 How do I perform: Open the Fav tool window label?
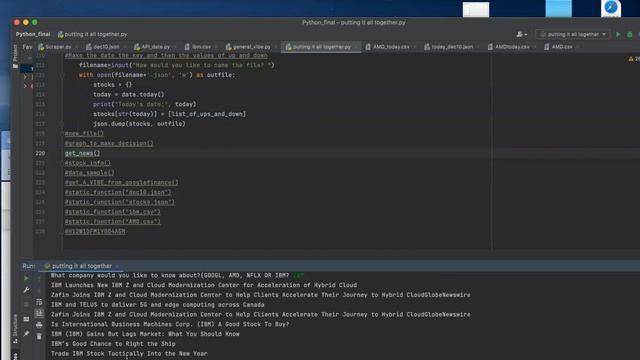click(27, 47)
